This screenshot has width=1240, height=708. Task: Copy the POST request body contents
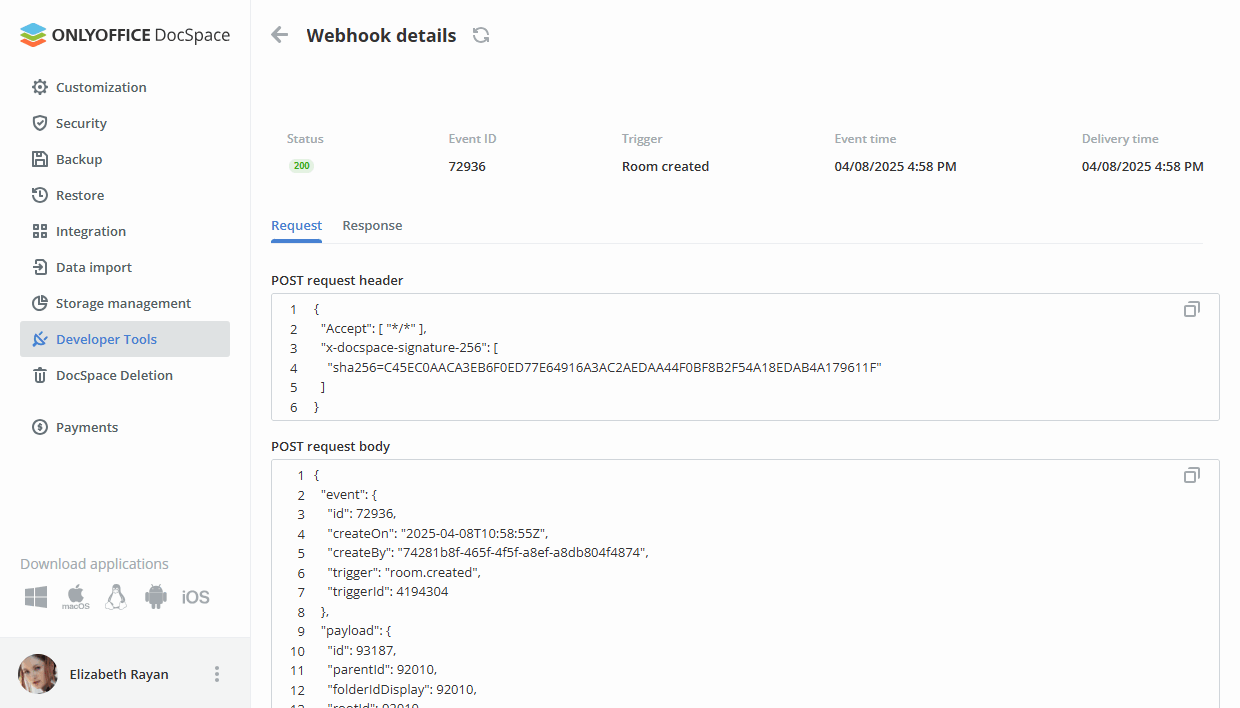1191,475
